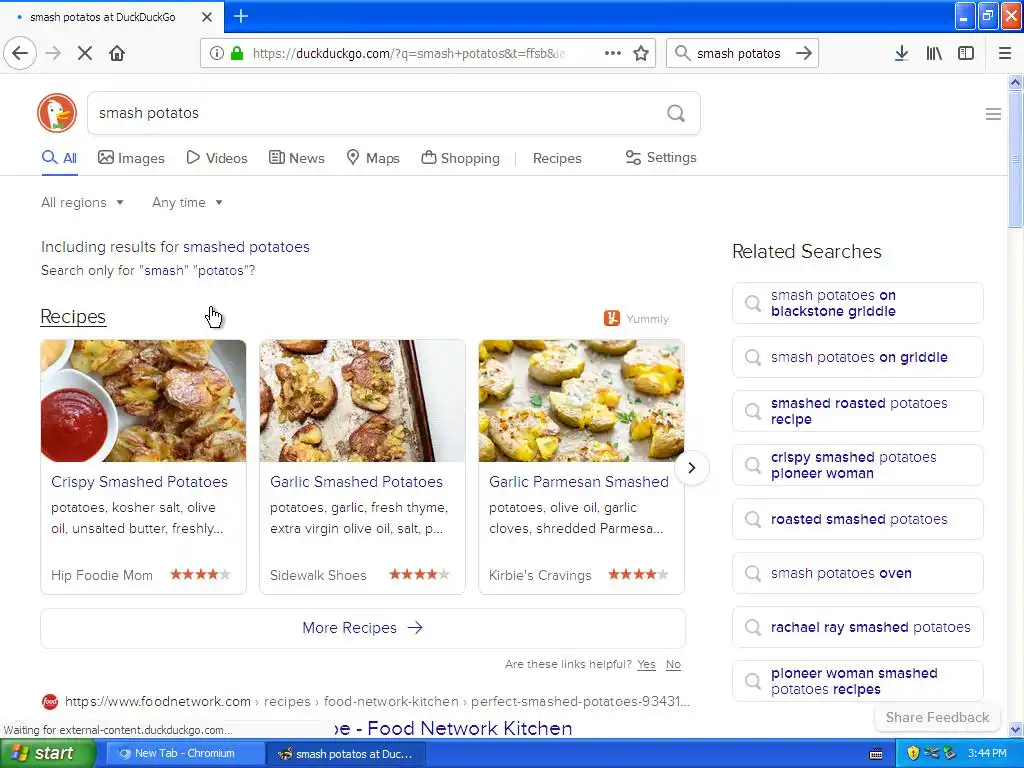The image size is (1024, 768).
Task: Click the green padlock security icon
Action: 237,53
